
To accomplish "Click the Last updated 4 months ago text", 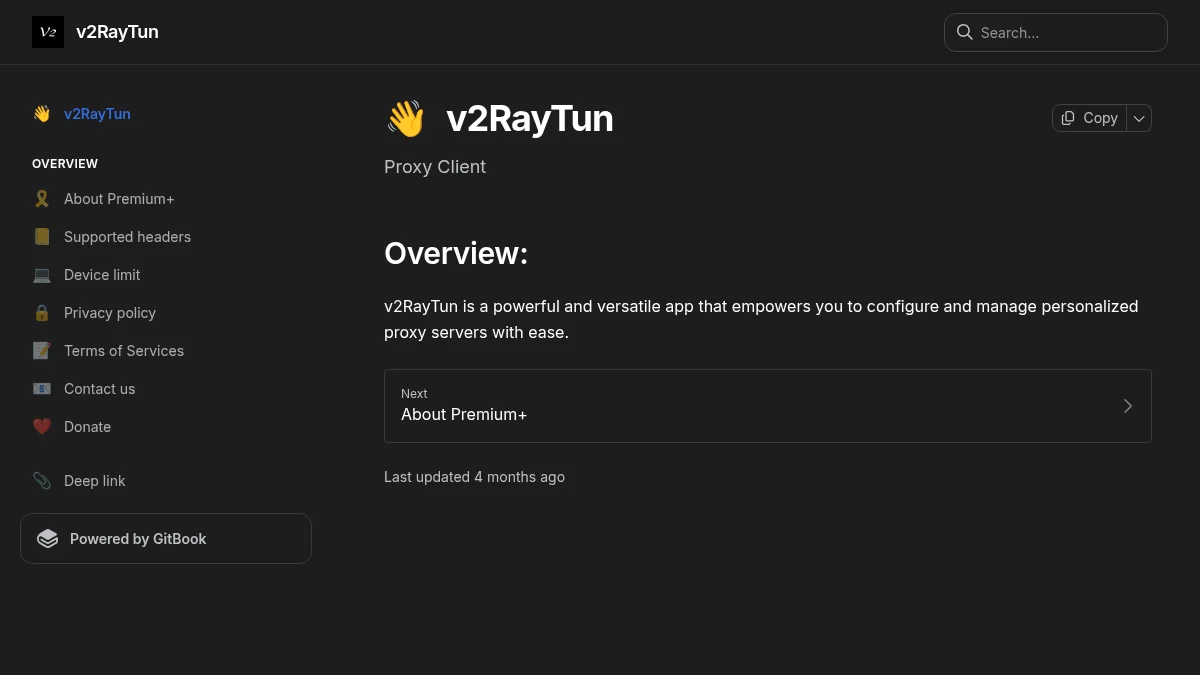I will (474, 477).
